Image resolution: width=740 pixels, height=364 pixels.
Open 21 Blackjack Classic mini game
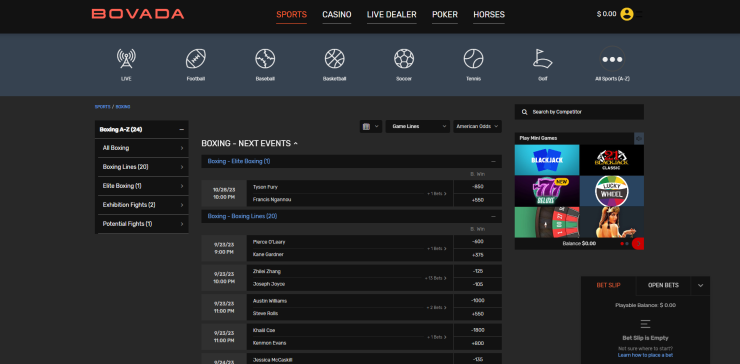pos(612,160)
